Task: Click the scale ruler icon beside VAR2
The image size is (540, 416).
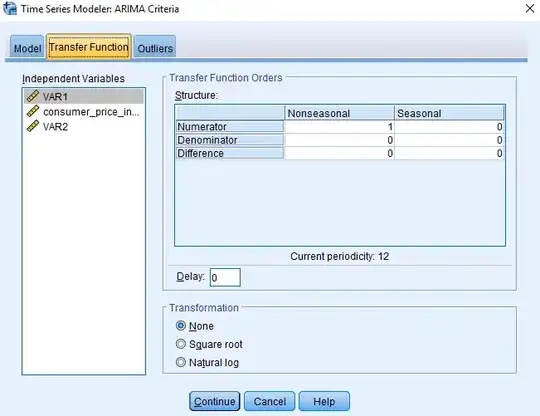Action: (33, 126)
